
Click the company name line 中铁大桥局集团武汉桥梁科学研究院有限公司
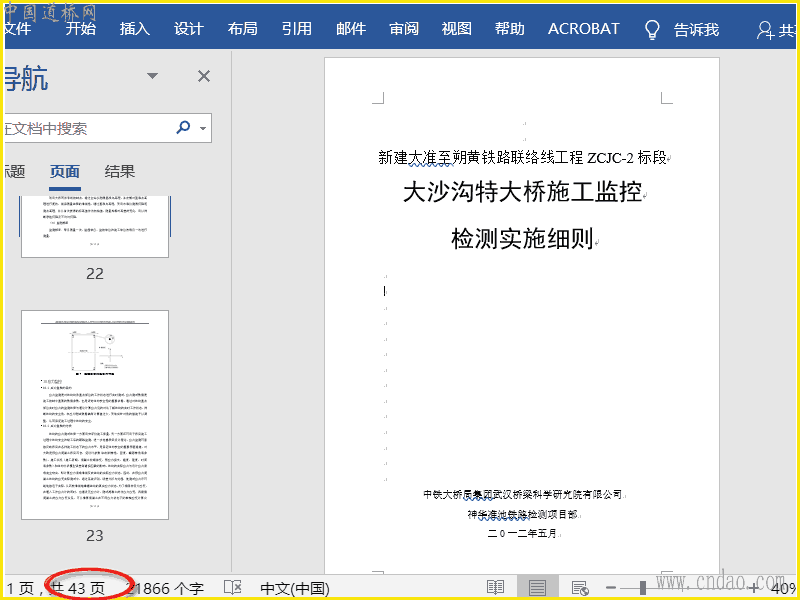[x=522, y=494]
